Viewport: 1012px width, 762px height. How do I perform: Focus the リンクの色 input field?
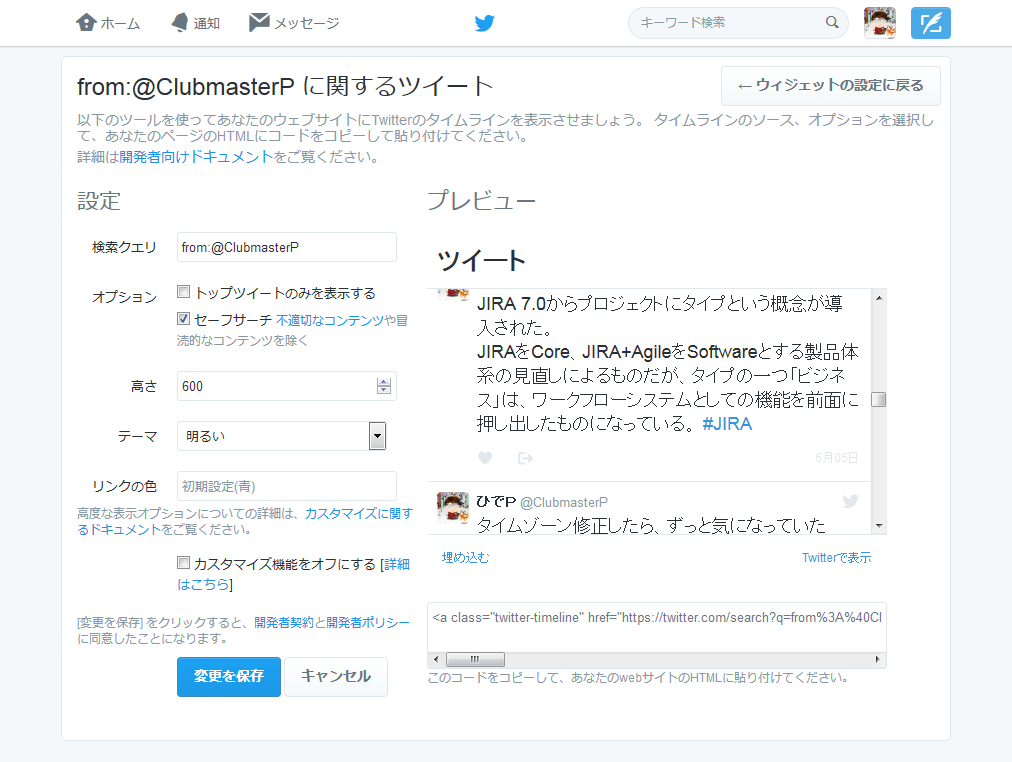click(287, 486)
